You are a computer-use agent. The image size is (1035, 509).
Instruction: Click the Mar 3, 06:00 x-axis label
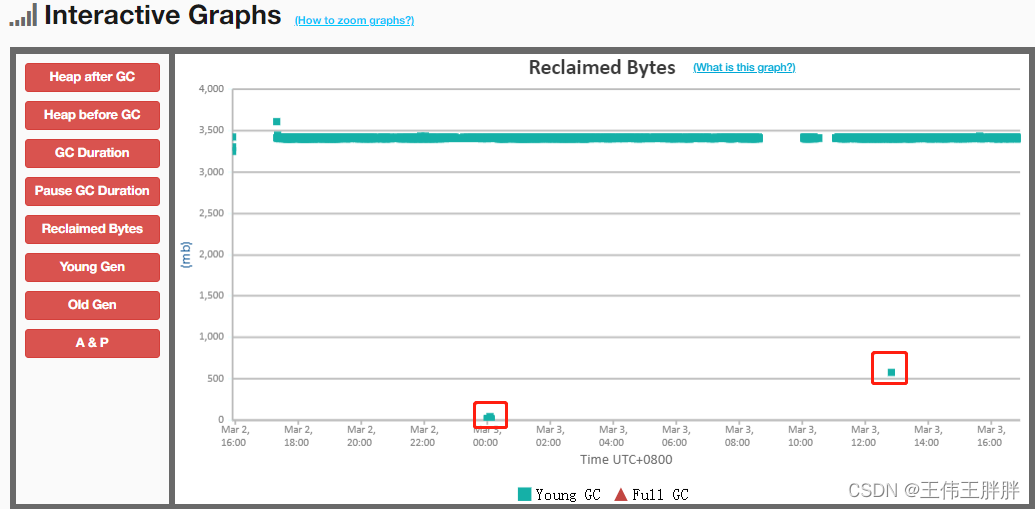pyautogui.click(x=675, y=436)
